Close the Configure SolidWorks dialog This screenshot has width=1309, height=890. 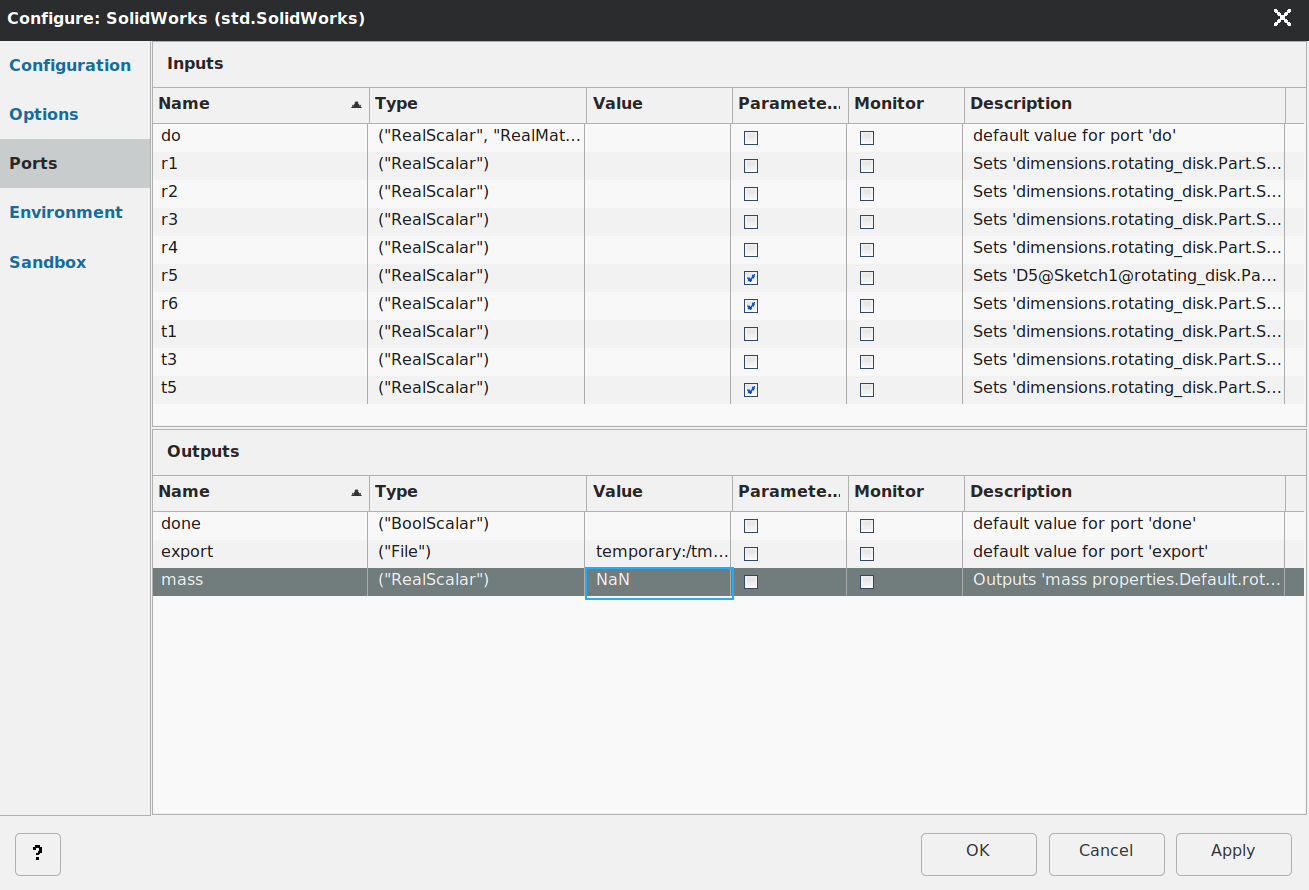point(1281,17)
